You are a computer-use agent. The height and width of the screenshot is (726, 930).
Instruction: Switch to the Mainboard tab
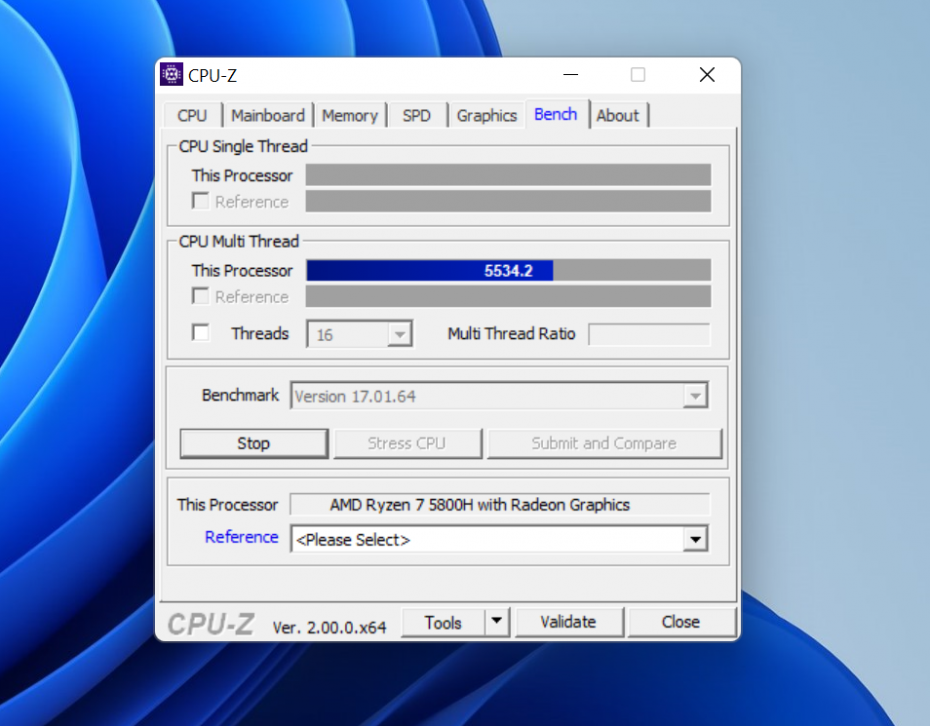pos(267,115)
